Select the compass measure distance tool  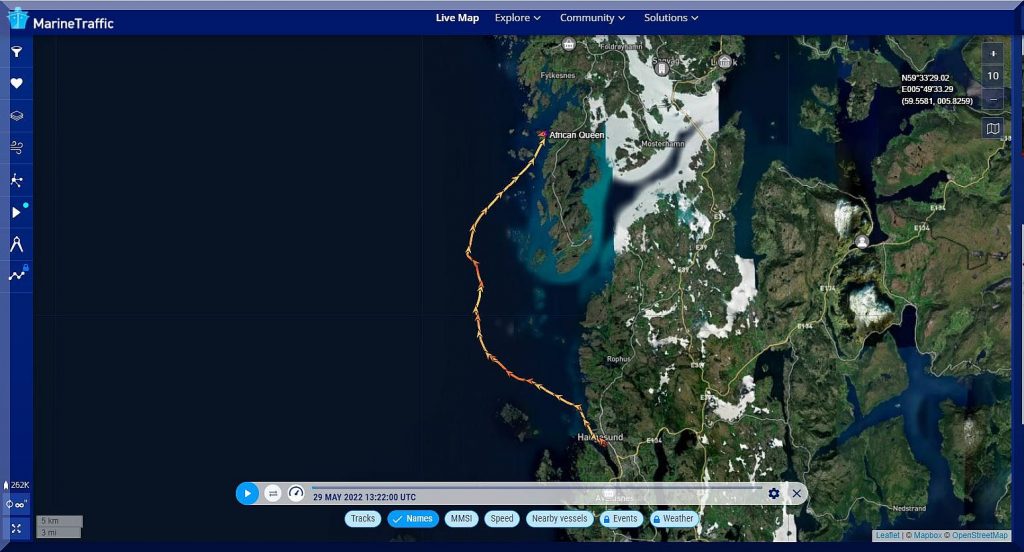point(16,243)
